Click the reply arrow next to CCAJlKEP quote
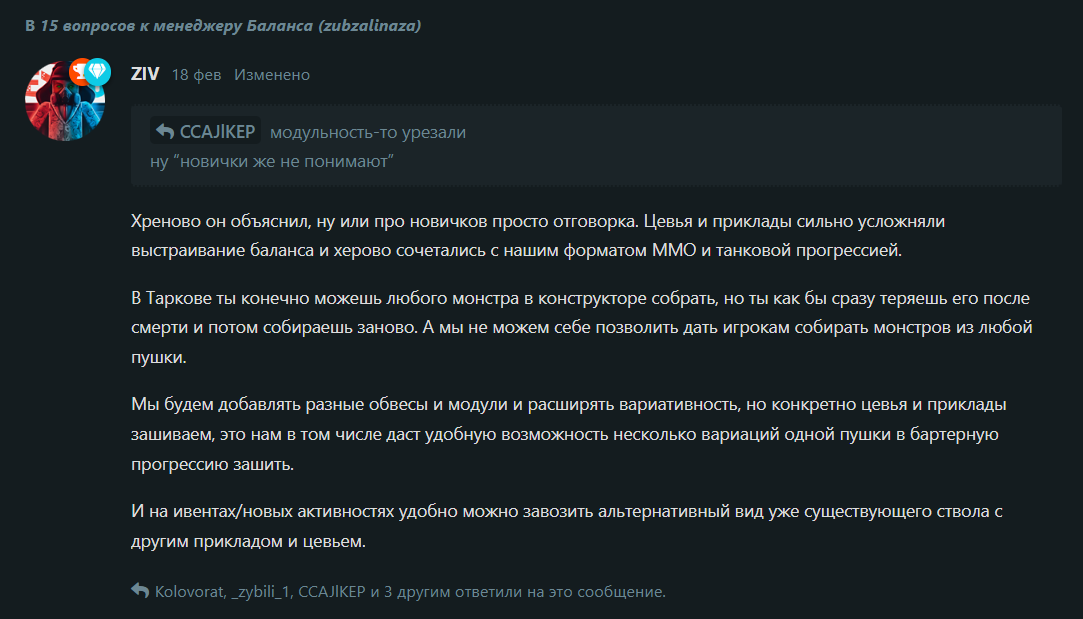Viewport: 1083px width, 619px height. (x=164, y=131)
